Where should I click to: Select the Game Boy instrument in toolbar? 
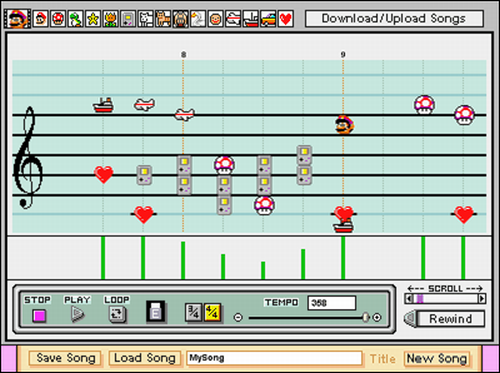(x=128, y=18)
